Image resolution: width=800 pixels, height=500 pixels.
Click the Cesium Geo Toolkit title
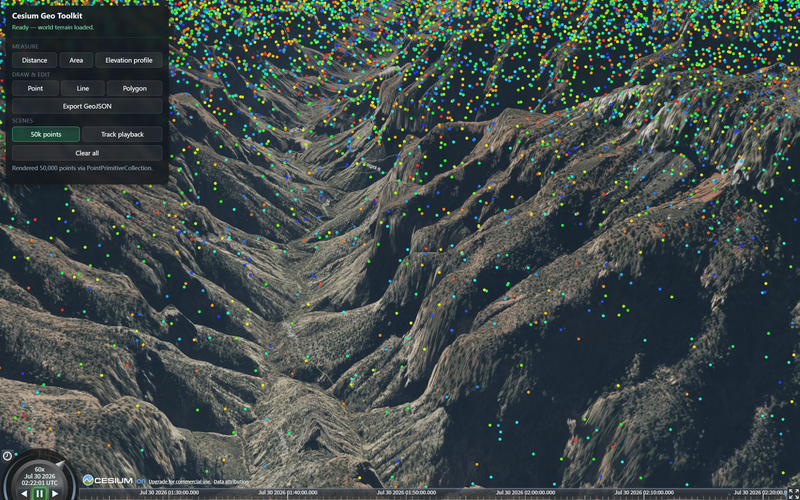coord(47,16)
